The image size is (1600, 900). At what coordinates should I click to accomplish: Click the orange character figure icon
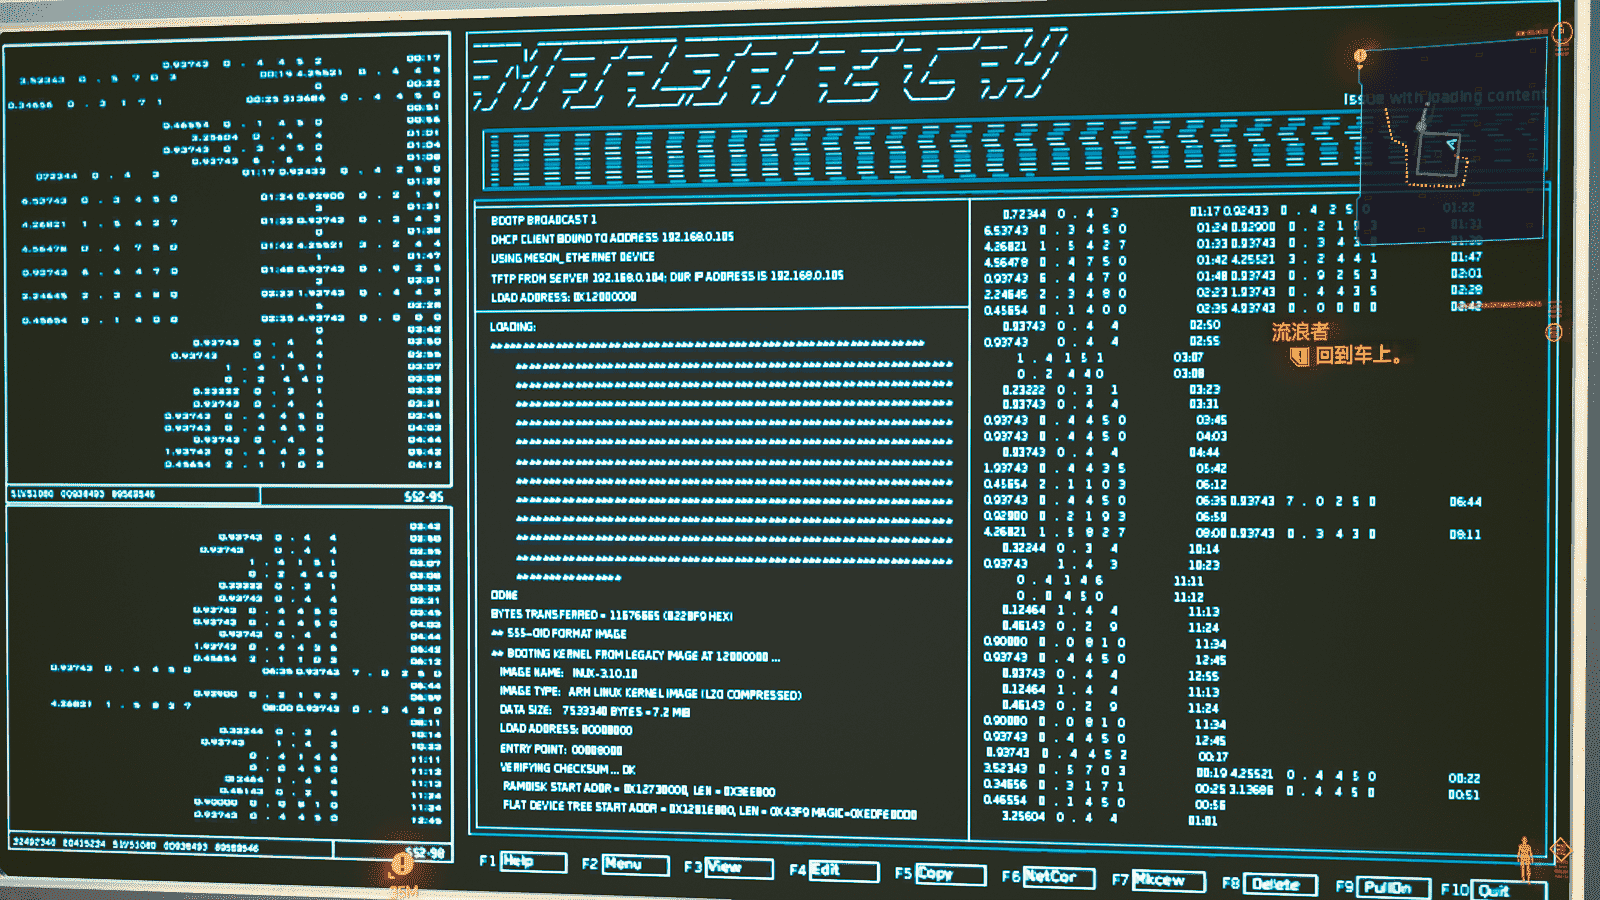[x=1525, y=859]
